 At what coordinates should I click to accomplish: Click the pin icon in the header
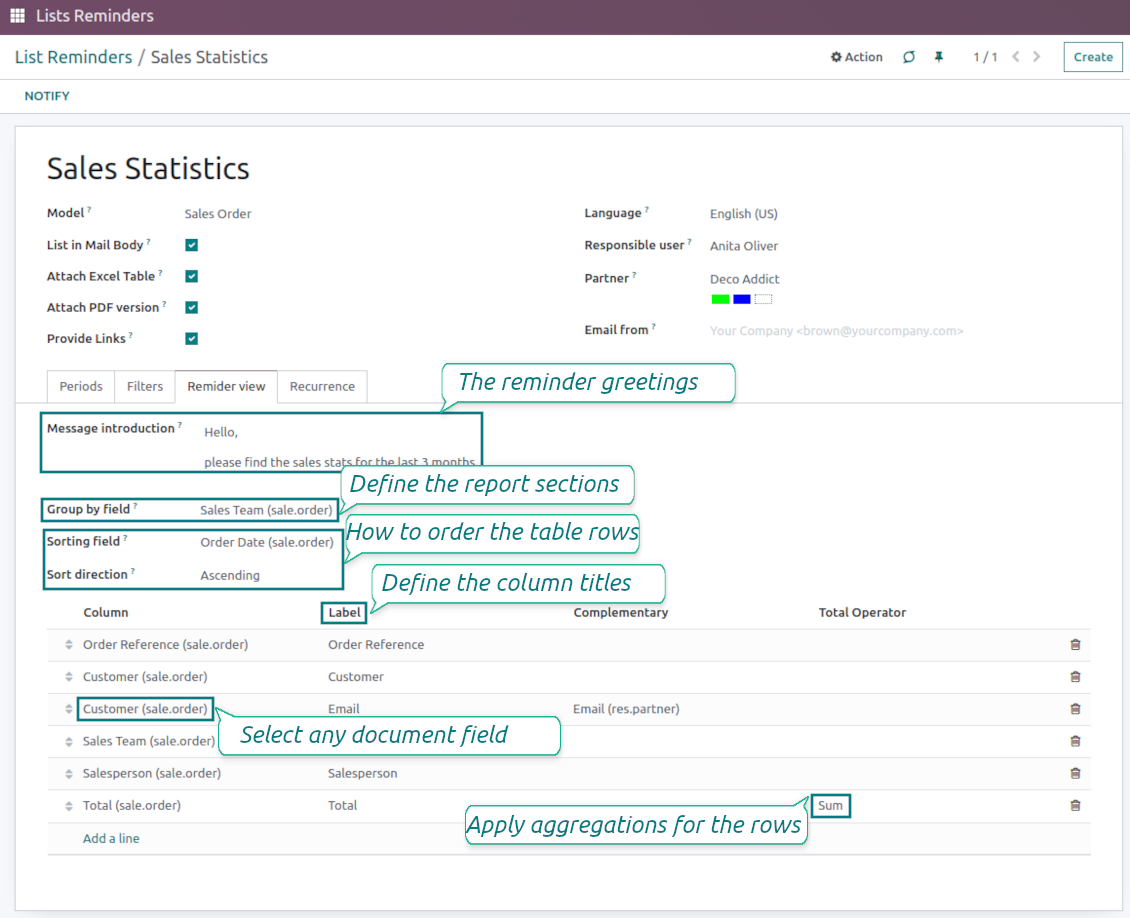(x=938, y=57)
